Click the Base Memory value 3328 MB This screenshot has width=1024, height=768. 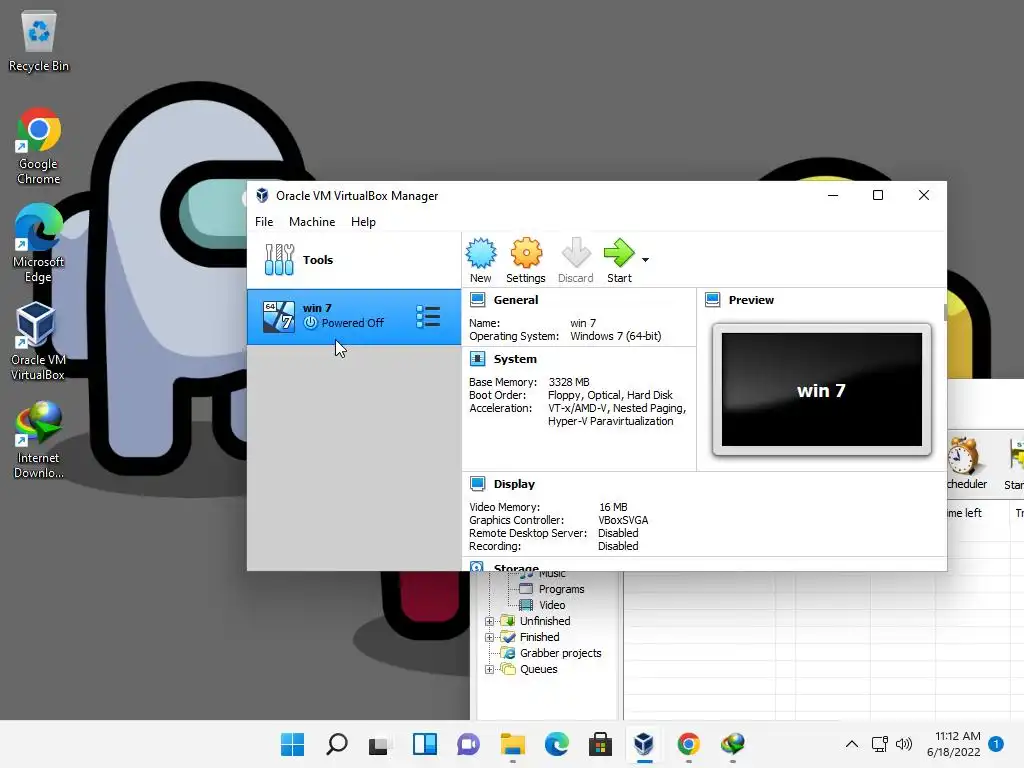pos(569,382)
